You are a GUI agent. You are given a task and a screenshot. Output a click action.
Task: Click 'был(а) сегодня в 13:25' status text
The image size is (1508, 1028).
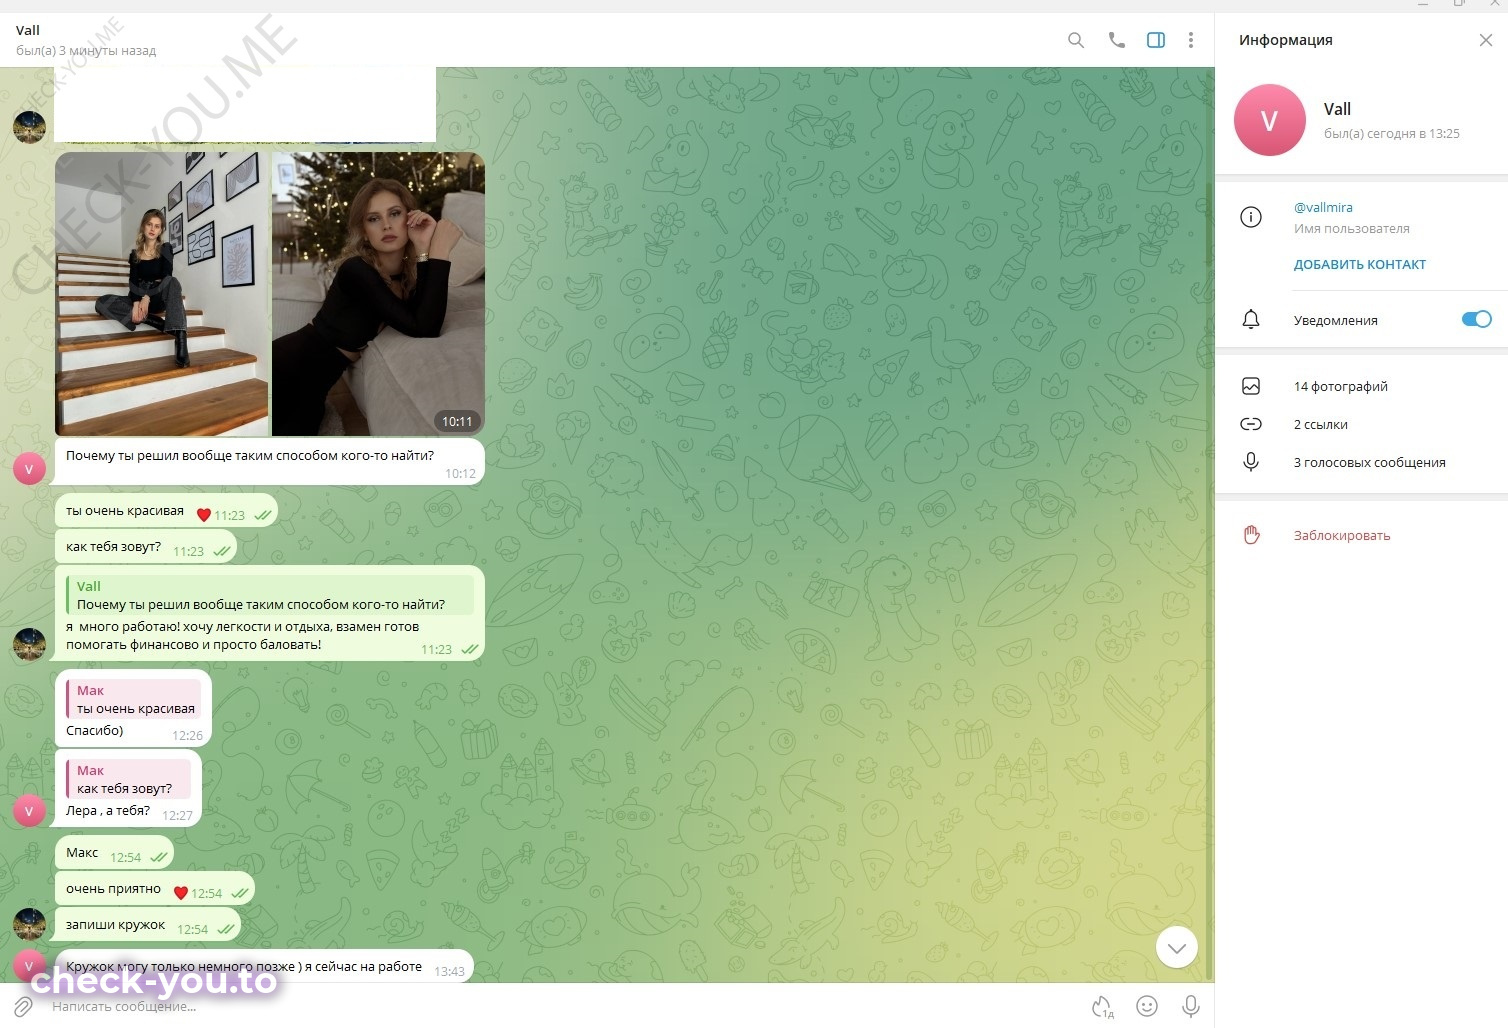coord(1392,133)
